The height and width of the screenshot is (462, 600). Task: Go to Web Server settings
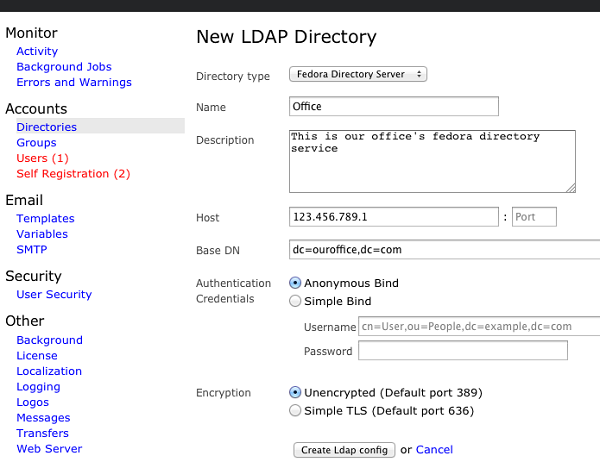point(49,449)
